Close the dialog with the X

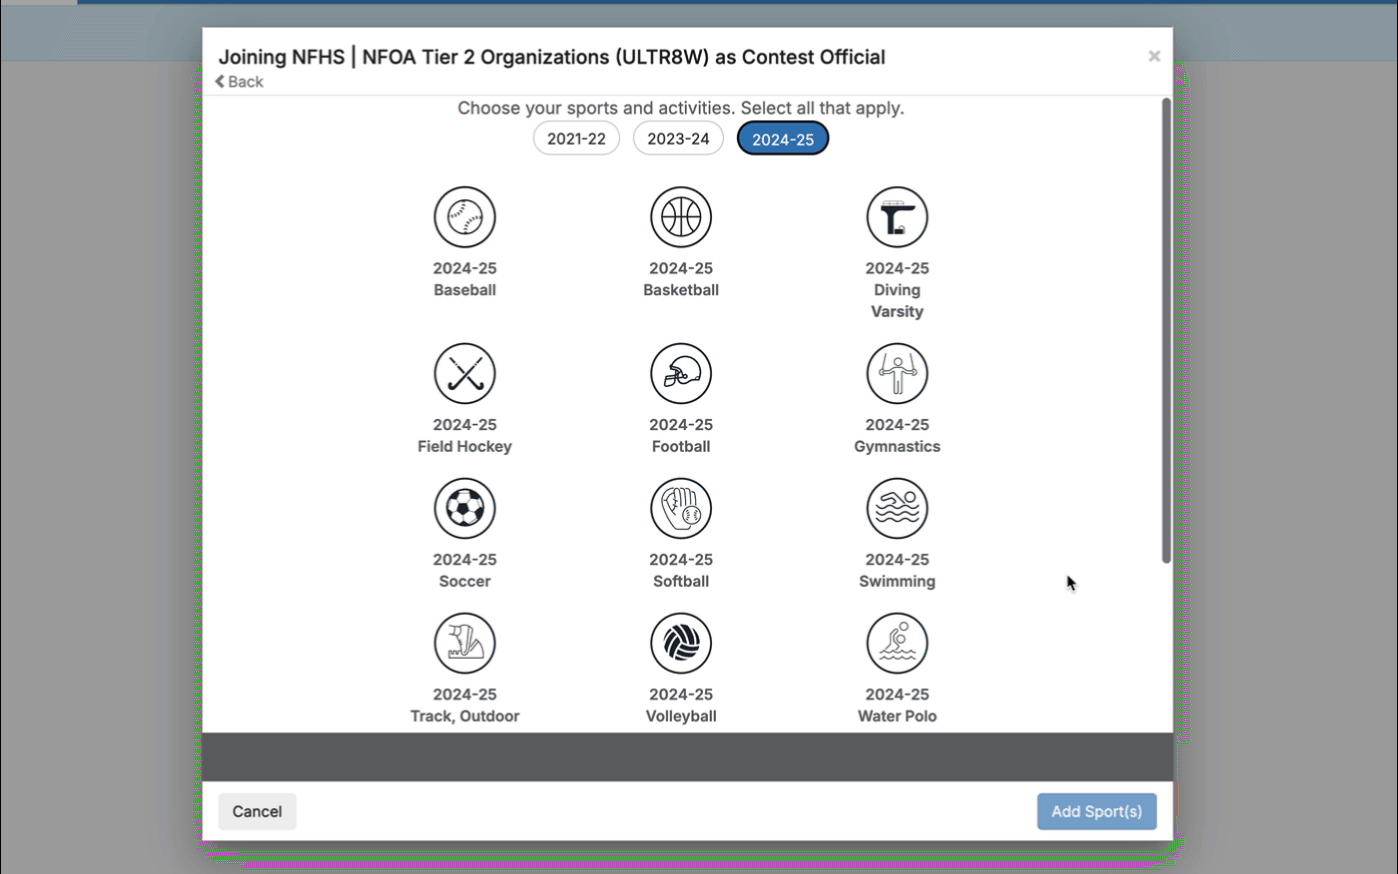(1154, 56)
